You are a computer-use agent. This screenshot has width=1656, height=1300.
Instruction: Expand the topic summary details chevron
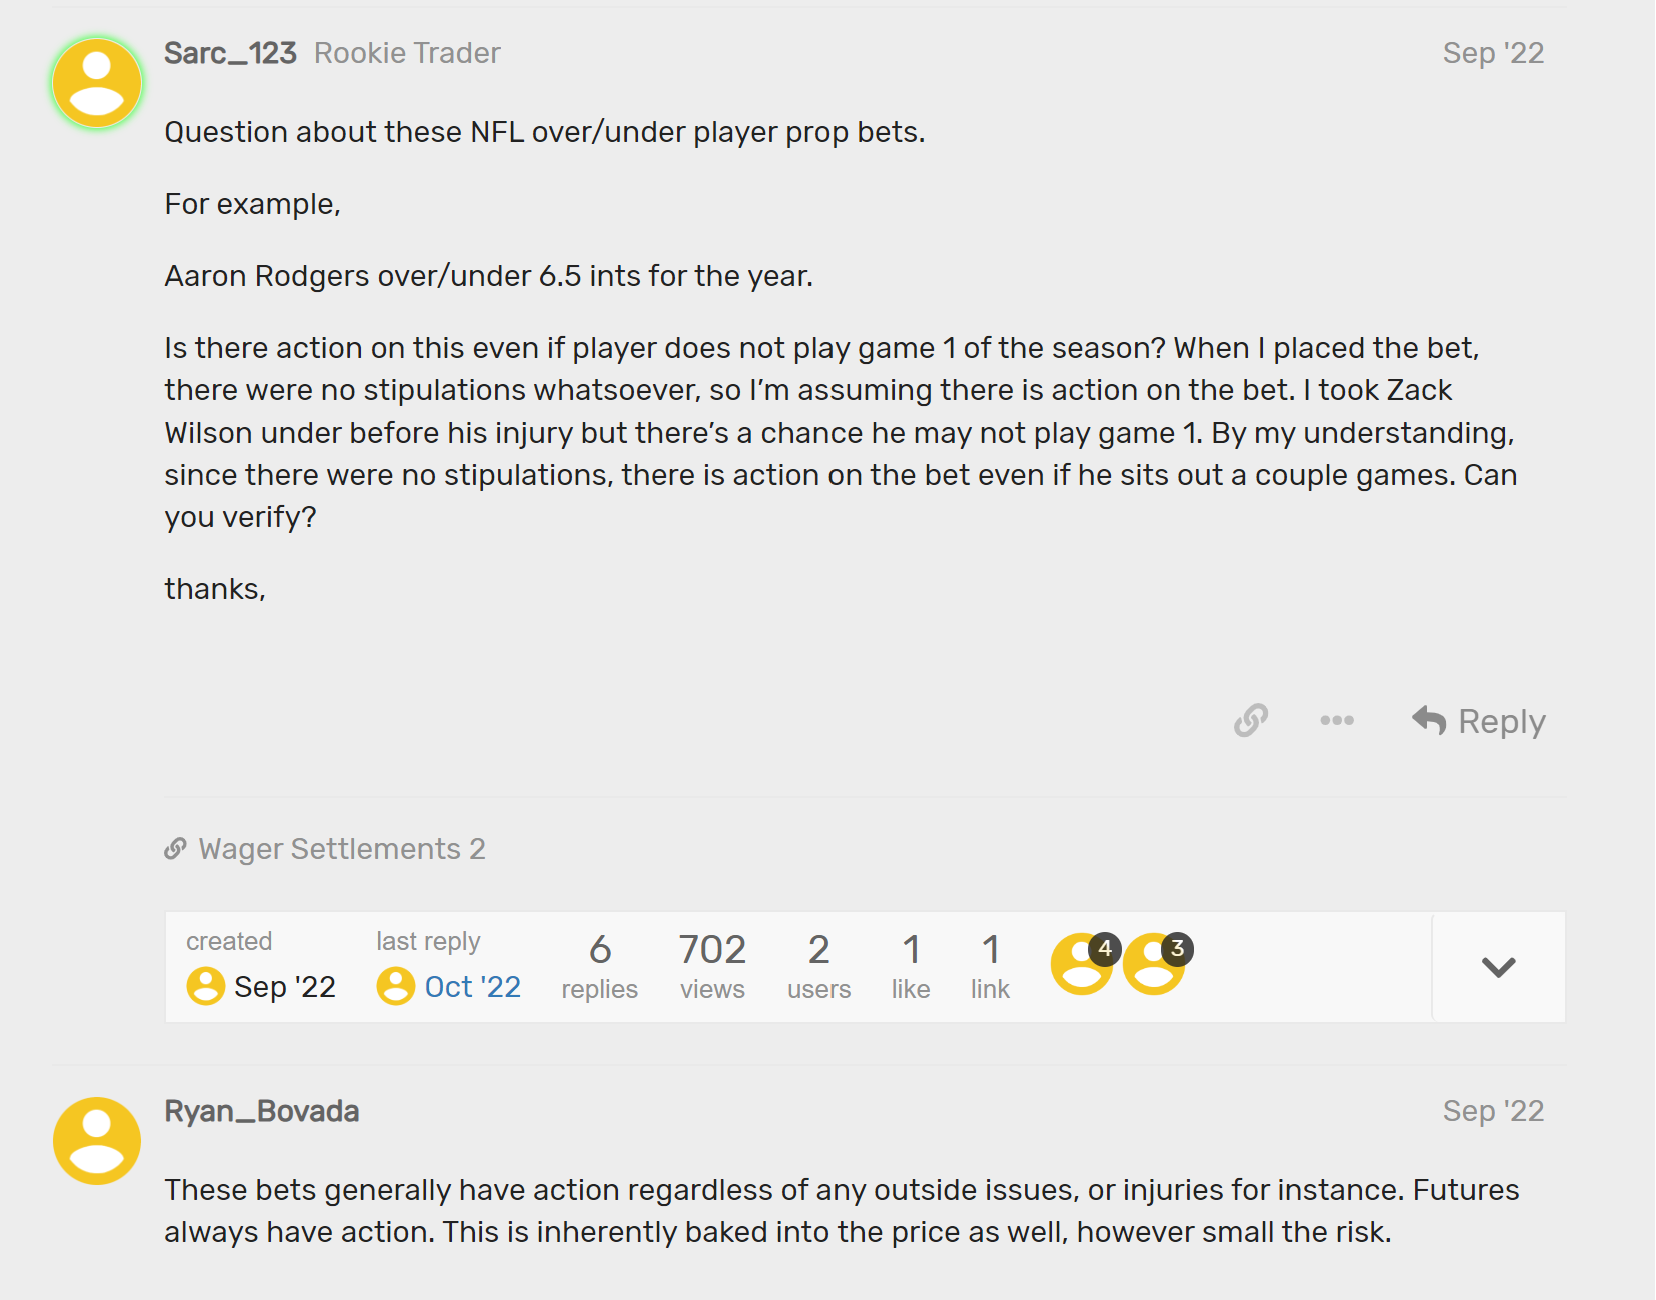coord(1498,967)
